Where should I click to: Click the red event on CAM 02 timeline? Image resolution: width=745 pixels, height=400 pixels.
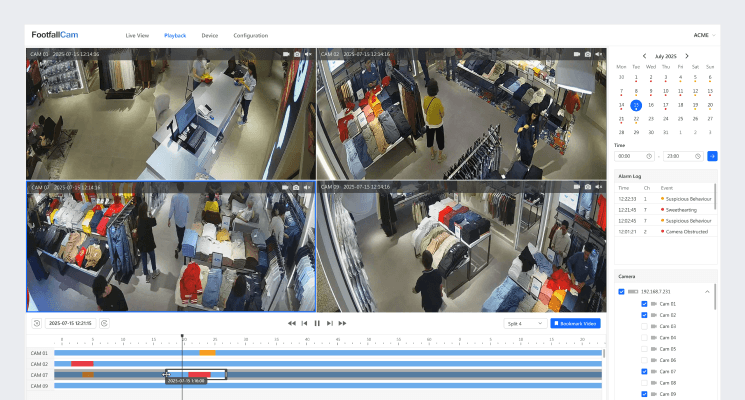82,364
